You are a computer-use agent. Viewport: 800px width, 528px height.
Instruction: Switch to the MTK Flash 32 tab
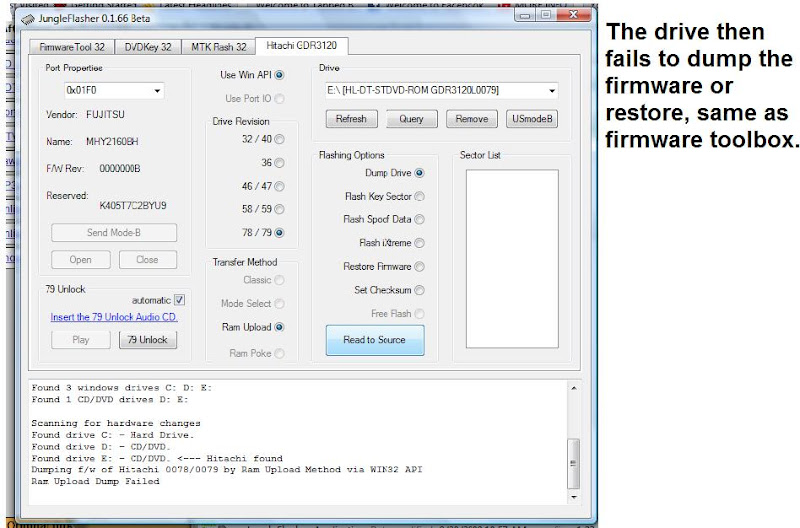click(218, 47)
